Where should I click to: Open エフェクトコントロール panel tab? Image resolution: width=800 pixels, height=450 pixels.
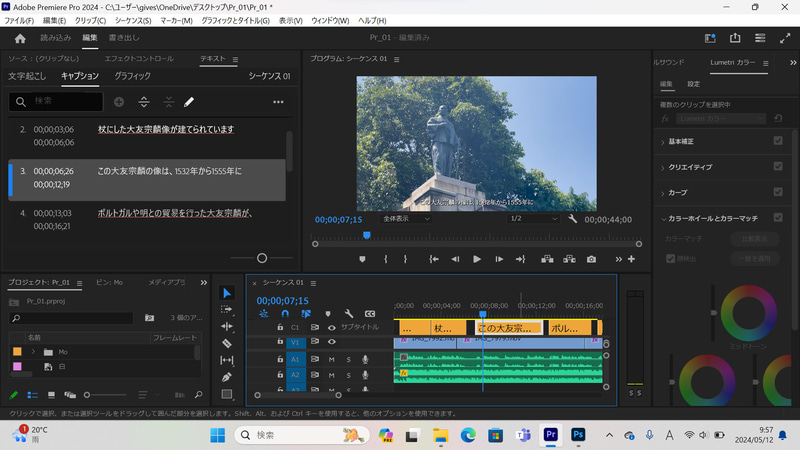coord(139,59)
